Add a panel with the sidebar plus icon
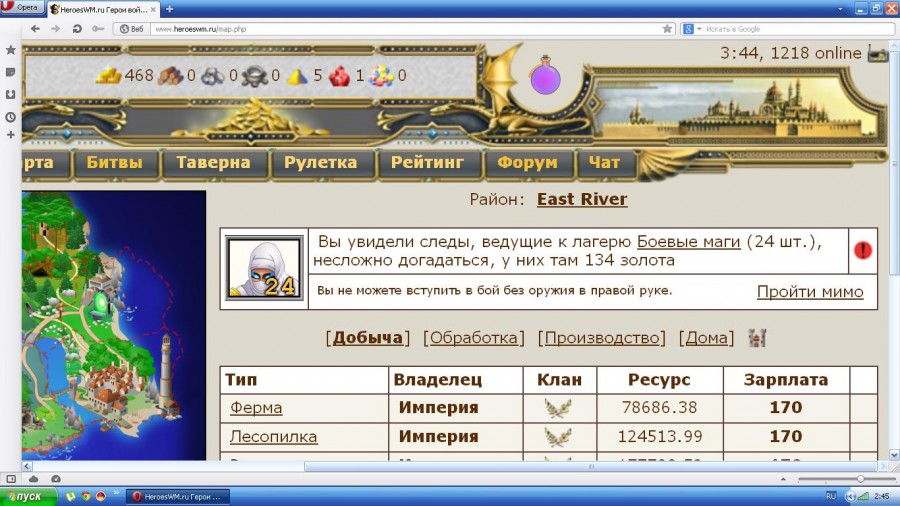This screenshot has width=900, height=506. (x=10, y=135)
